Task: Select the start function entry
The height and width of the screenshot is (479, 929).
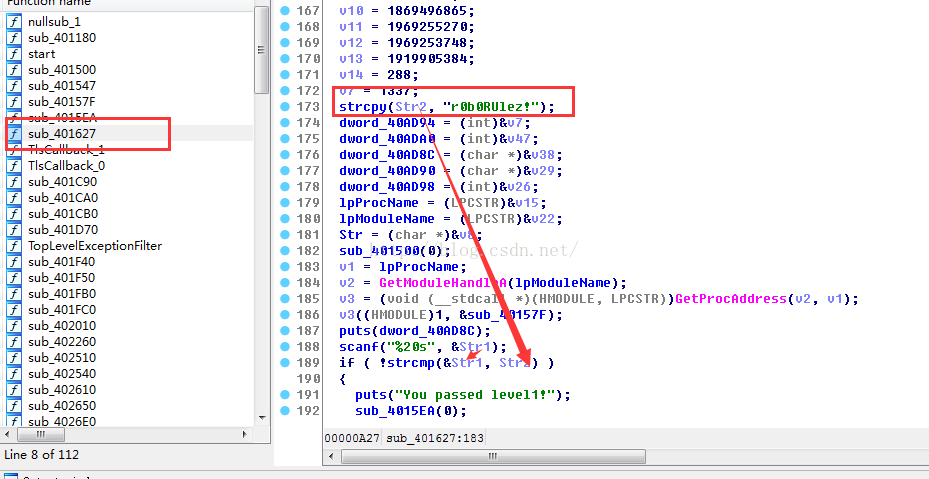Action: pos(41,54)
